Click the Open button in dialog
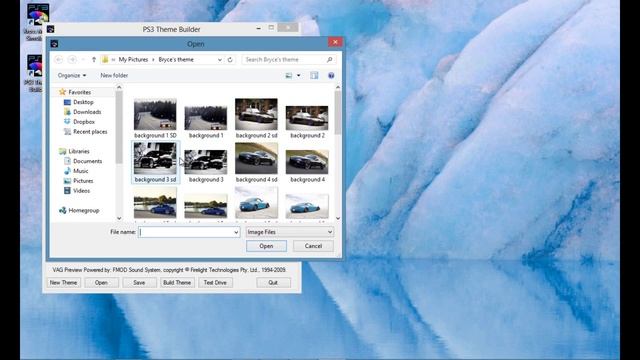 pyautogui.click(x=266, y=246)
